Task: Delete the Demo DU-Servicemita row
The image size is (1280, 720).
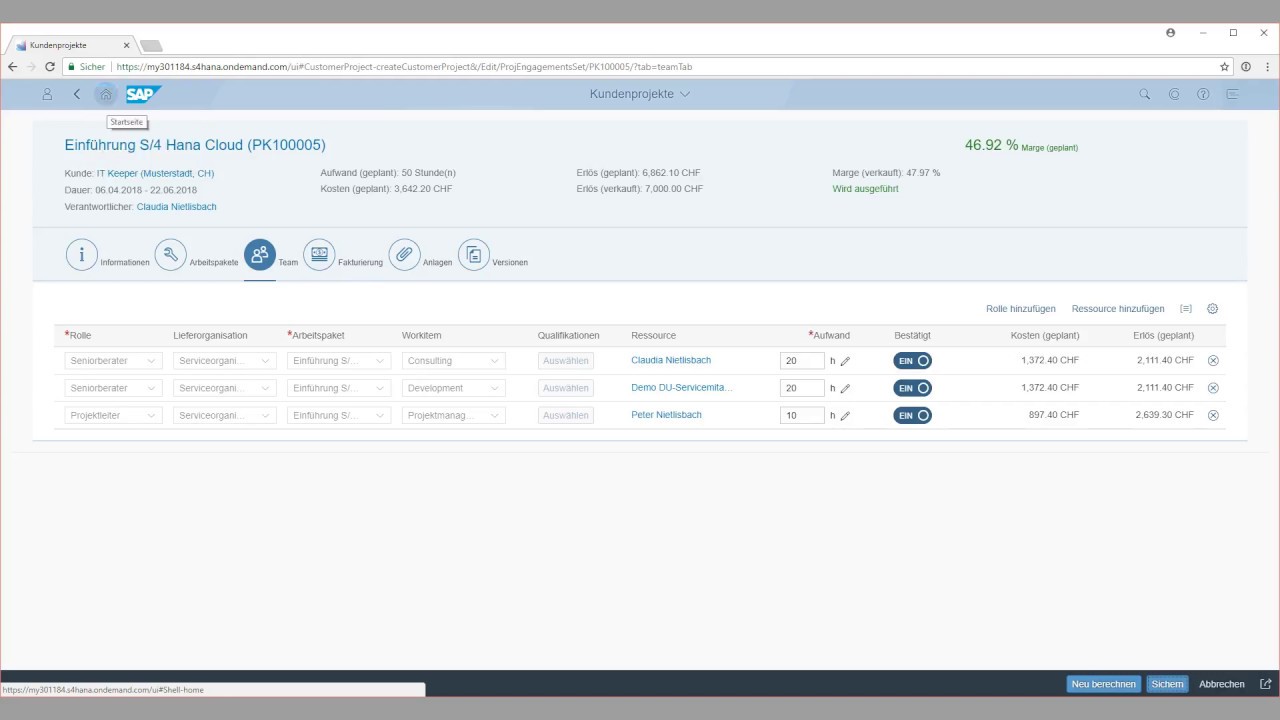Action: tap(1213, 388)
